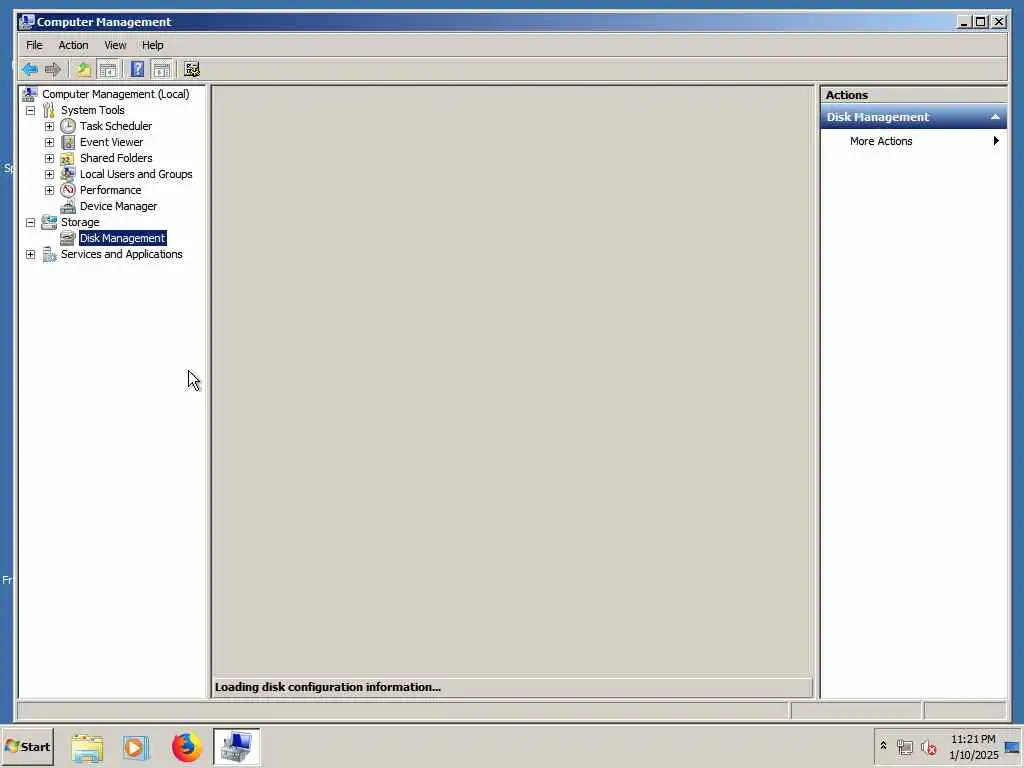Image resolution: width=1024 pixels, height=768 pixels.
Task: Toggle Show/Hide Console Tree toolbar icon
Action: pos(108,69)
